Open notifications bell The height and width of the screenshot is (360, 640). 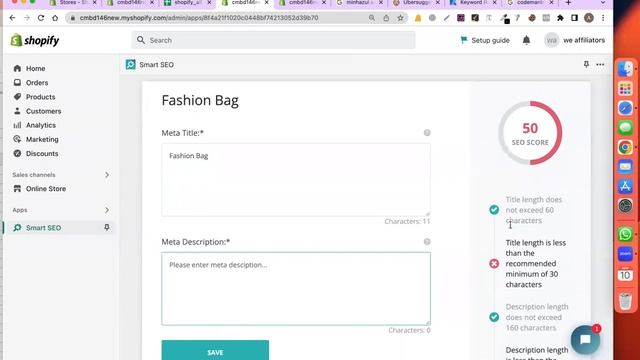527,40
